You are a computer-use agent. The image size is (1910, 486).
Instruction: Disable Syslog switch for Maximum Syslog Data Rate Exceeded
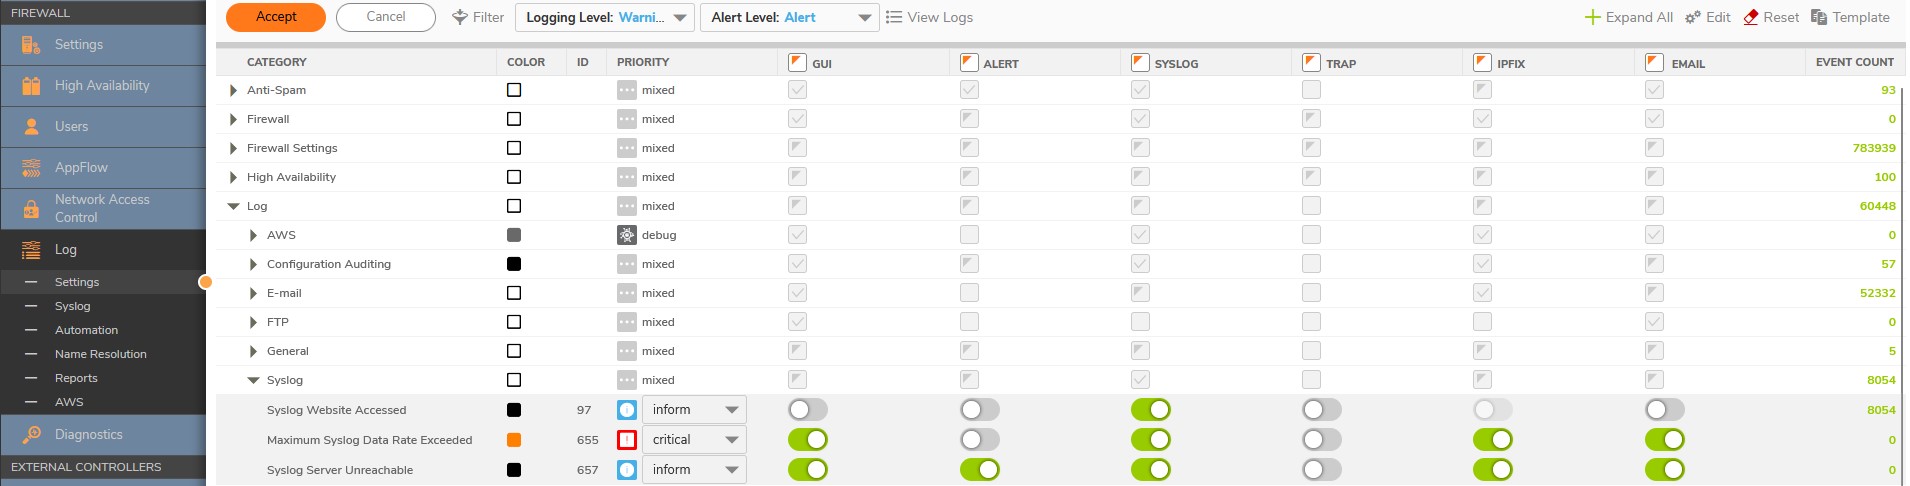click(x=1151, y=440)
